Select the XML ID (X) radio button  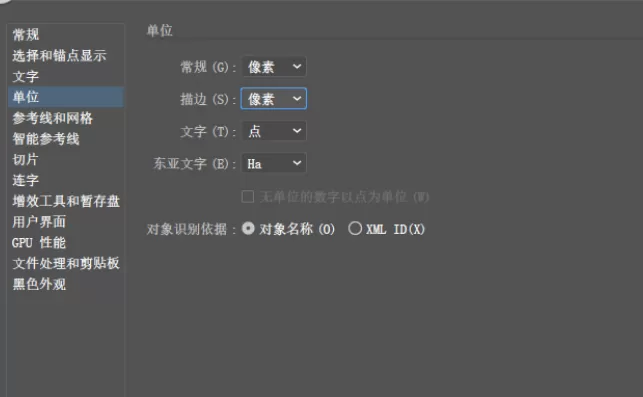[355, 228]
